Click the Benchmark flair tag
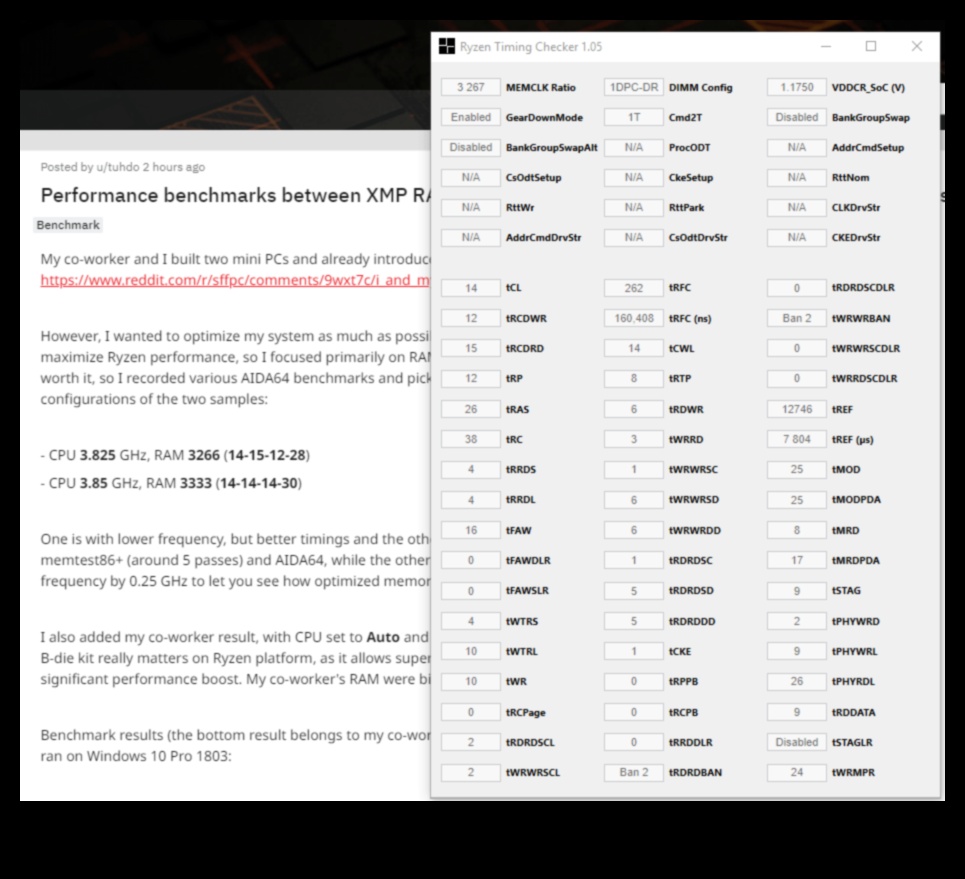This screenshot has height=879, width=965. pos(68,225)
